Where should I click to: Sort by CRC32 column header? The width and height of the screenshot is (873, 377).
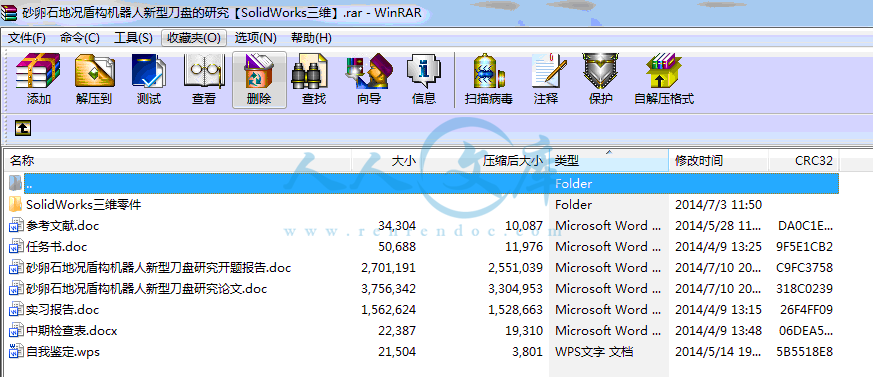pos(804,161)
